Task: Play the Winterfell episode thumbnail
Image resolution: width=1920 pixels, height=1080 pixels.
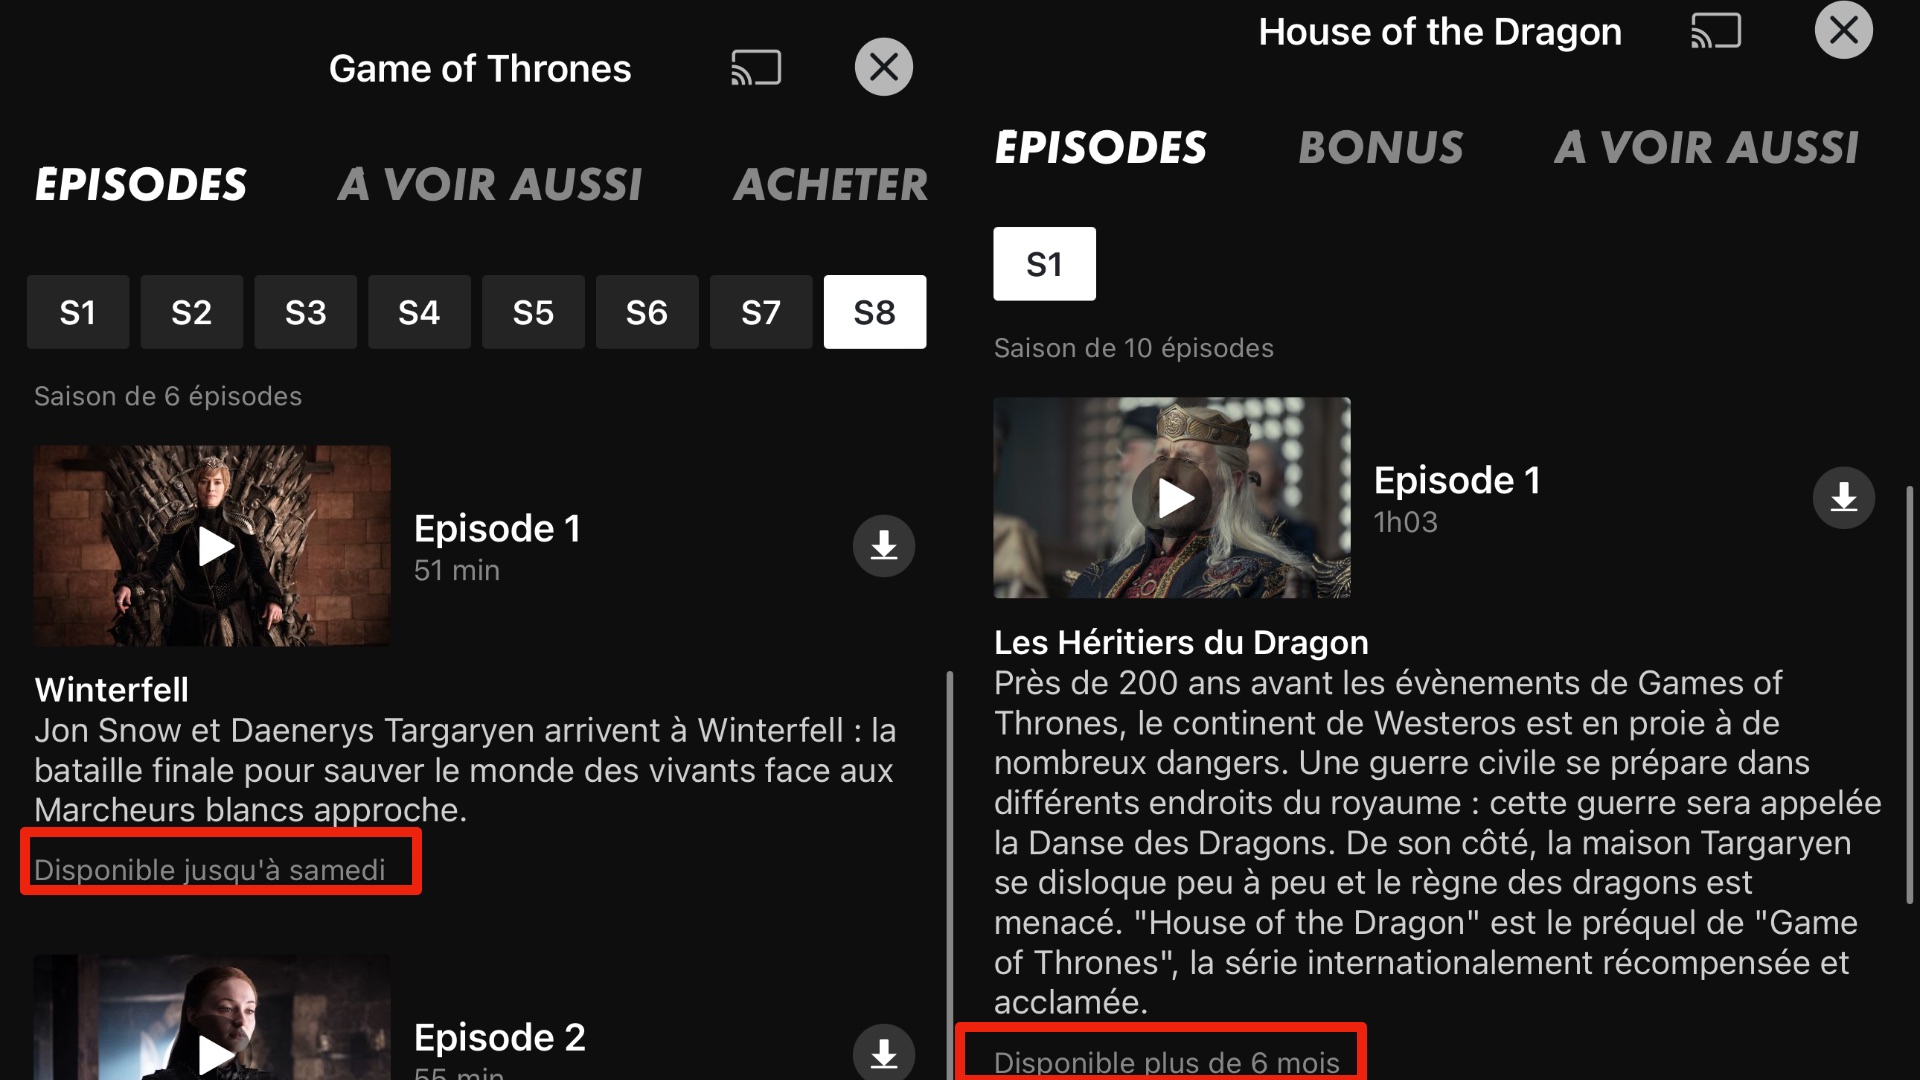Action: tap(212, 546)
